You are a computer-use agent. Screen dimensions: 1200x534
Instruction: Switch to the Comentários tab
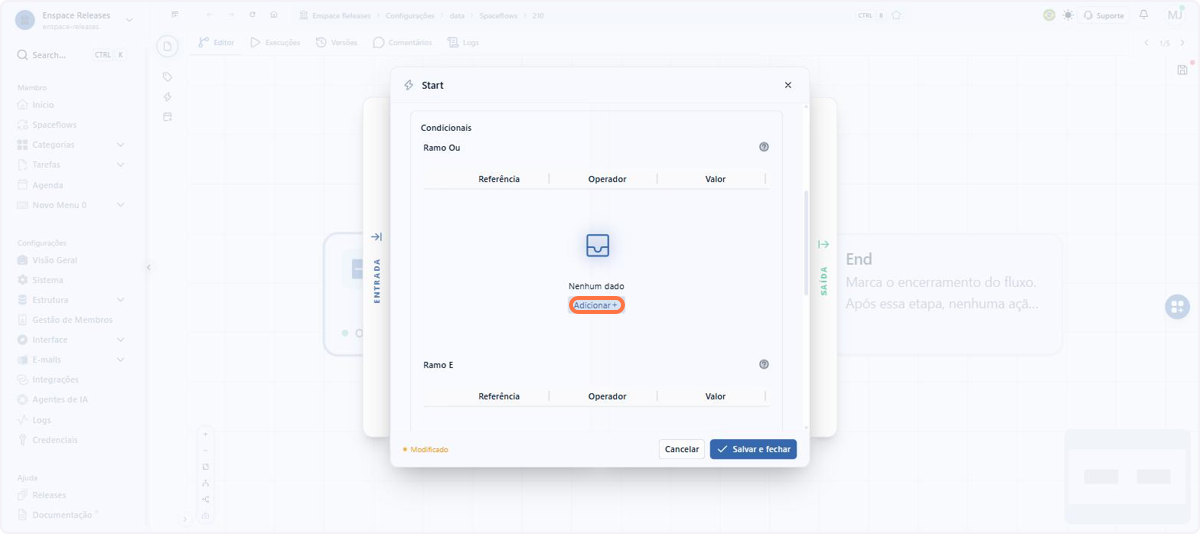point(402,43)
